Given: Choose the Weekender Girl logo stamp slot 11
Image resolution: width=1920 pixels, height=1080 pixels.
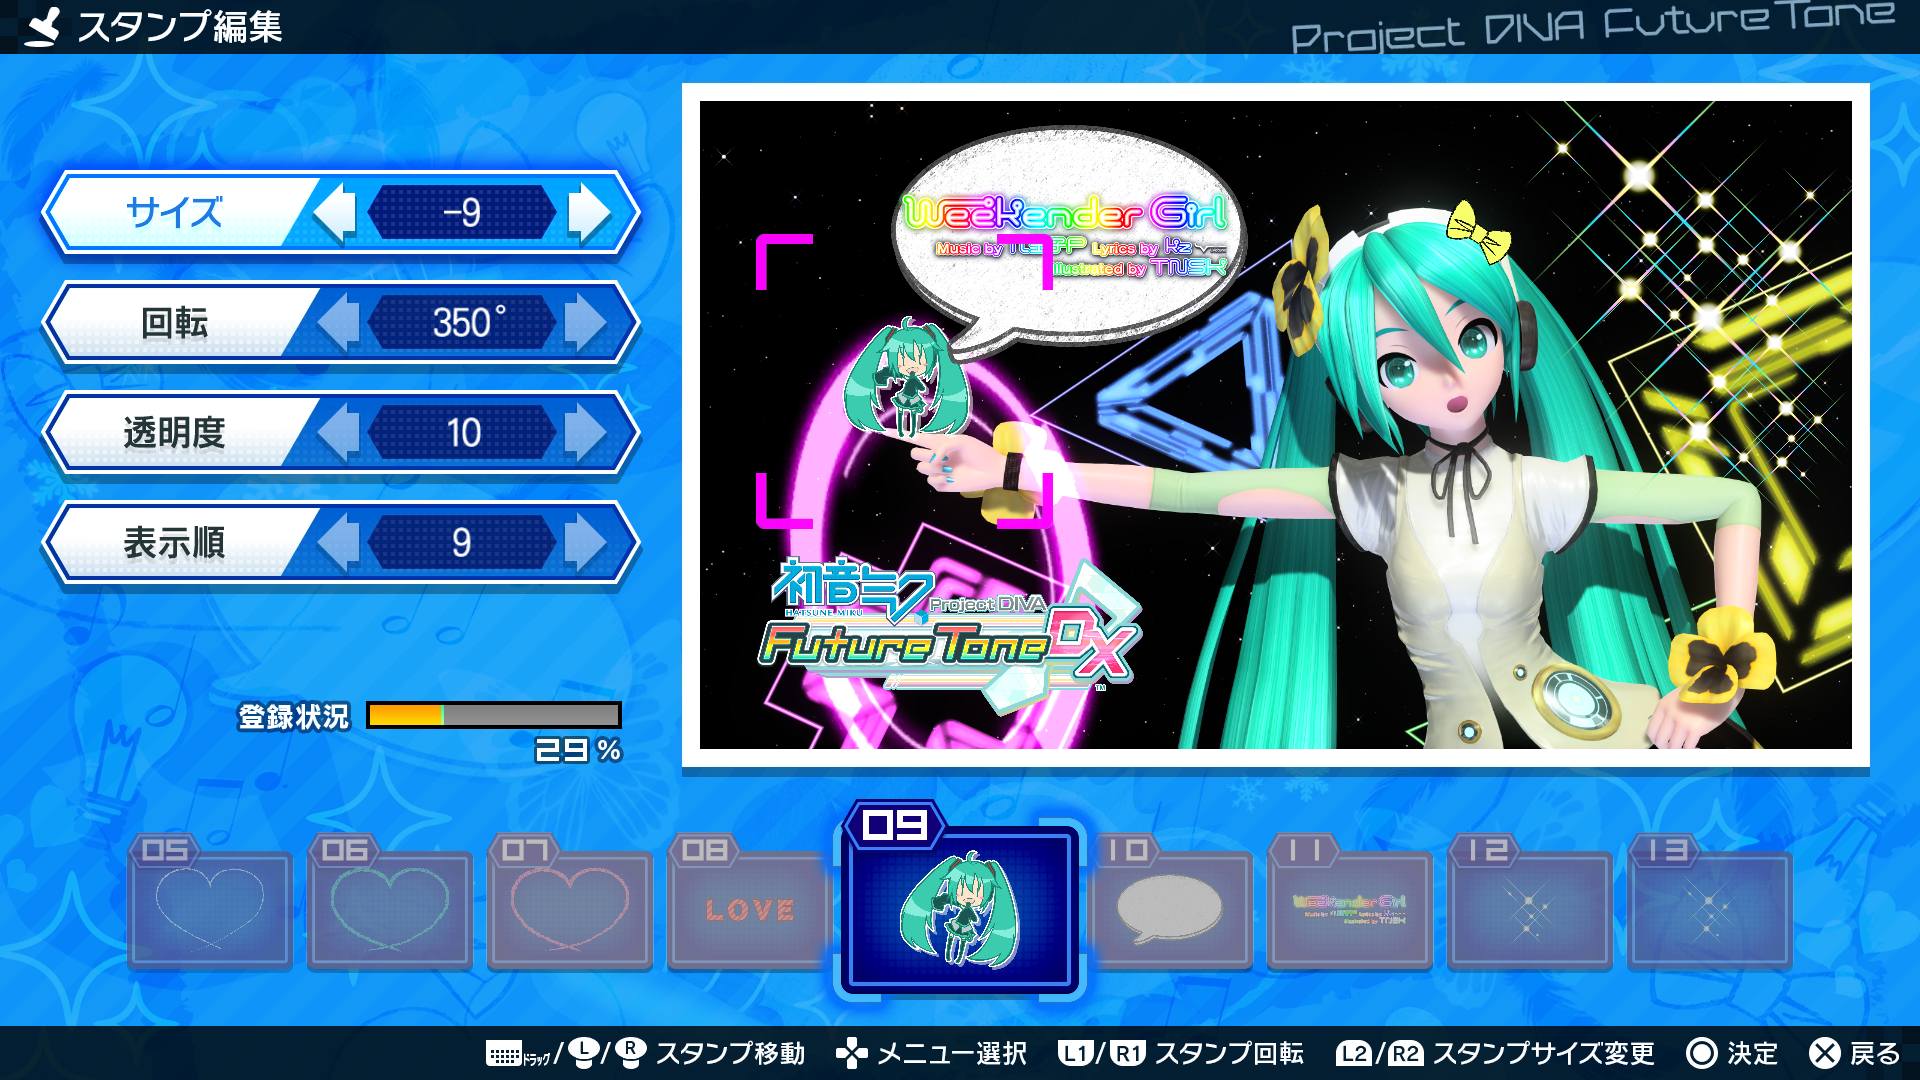Looking at the screenshot, I should click(1350, 909).
